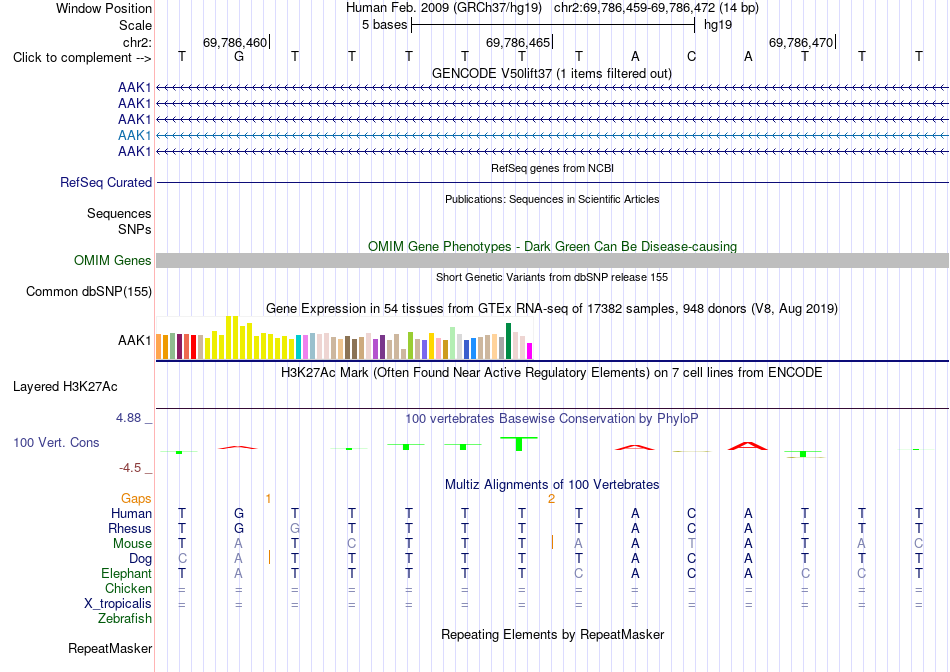Click 'RefSeq genes from NCBI' track title
The width and height of the screenshot is (950, 672).
coord(552,168)
